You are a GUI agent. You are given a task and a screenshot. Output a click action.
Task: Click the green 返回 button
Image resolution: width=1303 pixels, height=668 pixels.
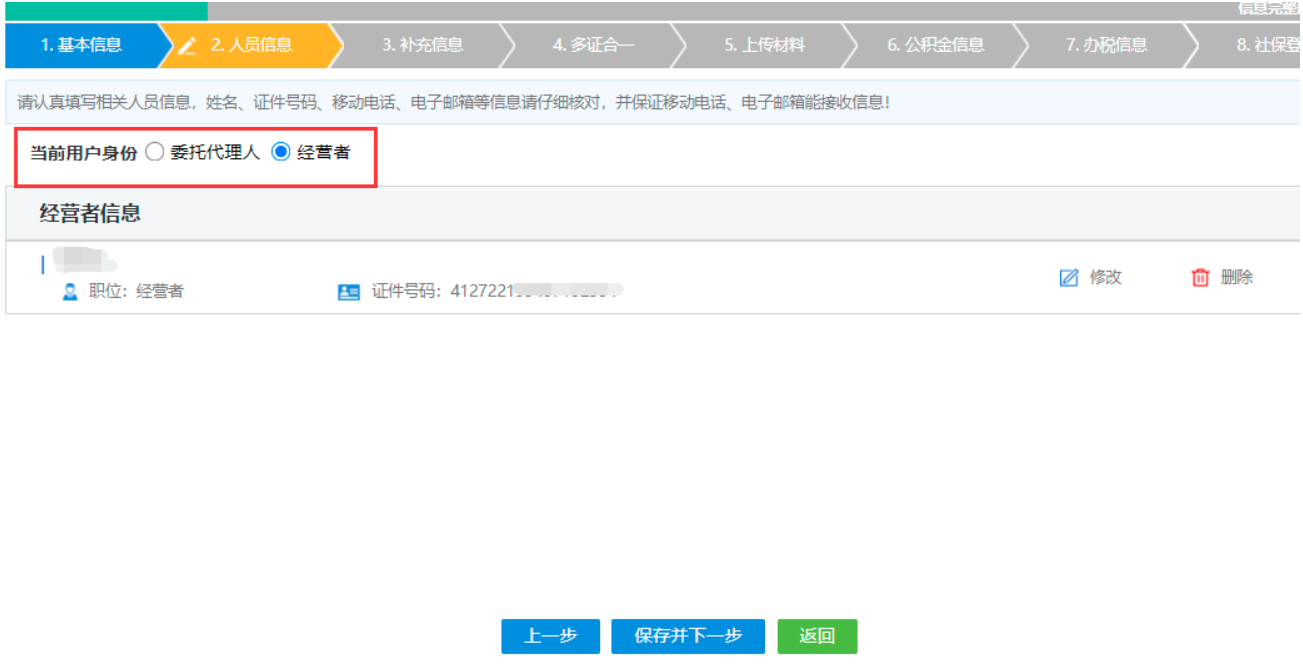coord(817,636)
